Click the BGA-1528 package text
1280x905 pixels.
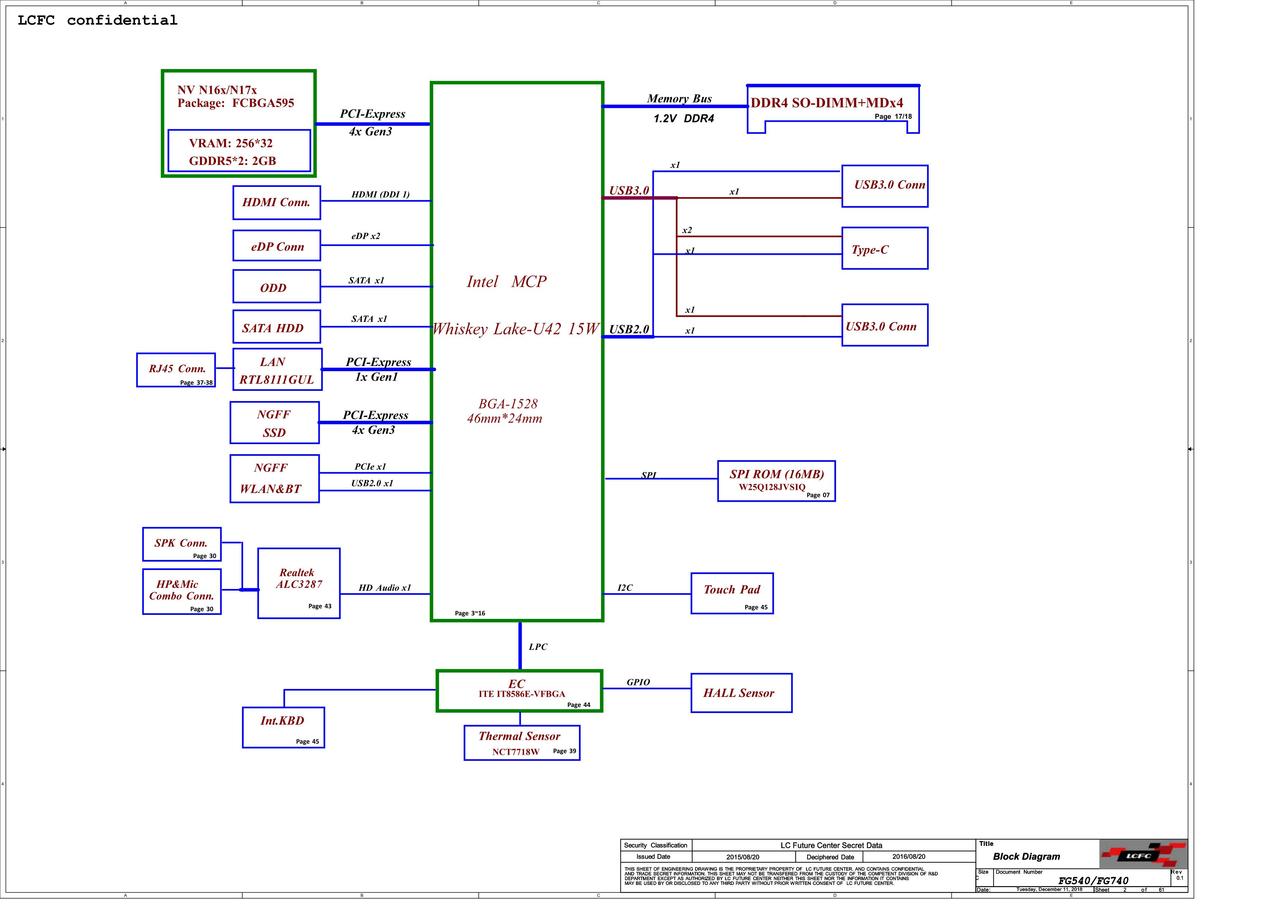[507, 404]
